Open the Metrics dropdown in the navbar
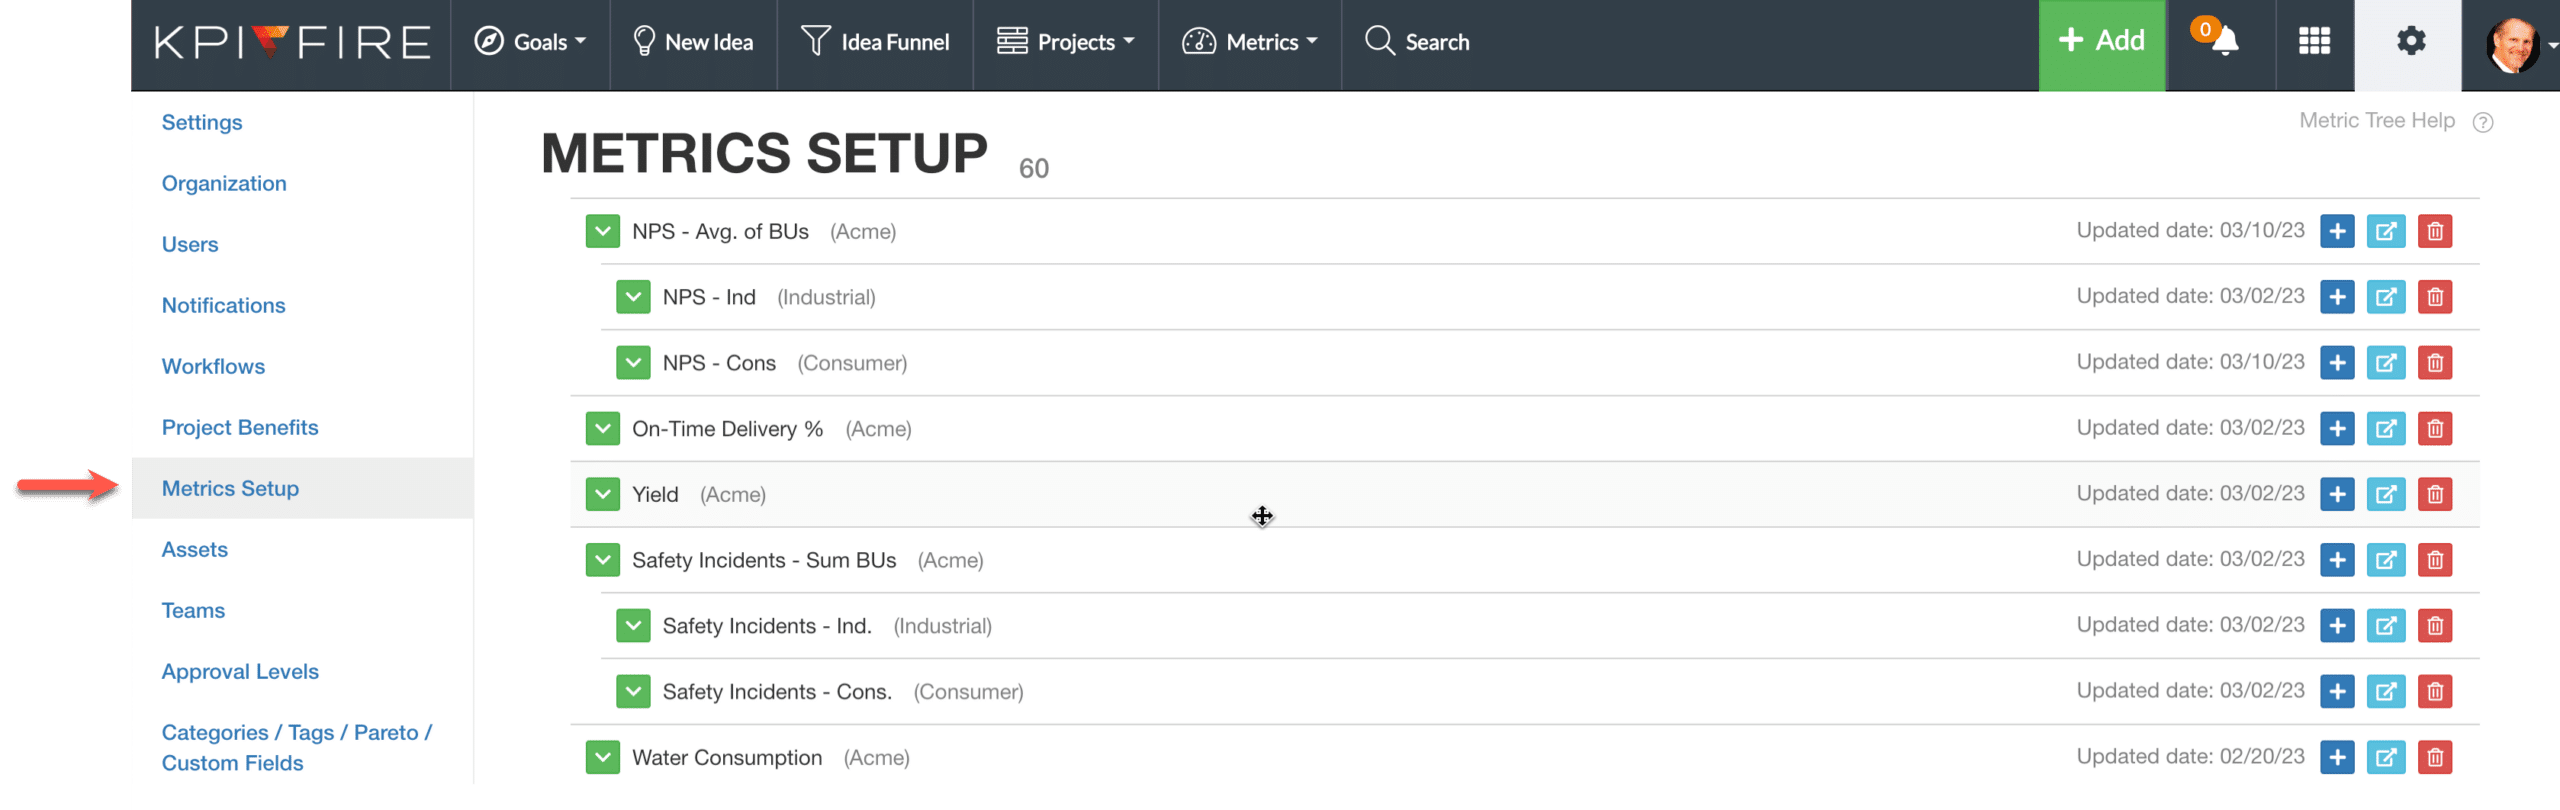The width and height of the screenshot is (2560, 810). [1250, 42]
